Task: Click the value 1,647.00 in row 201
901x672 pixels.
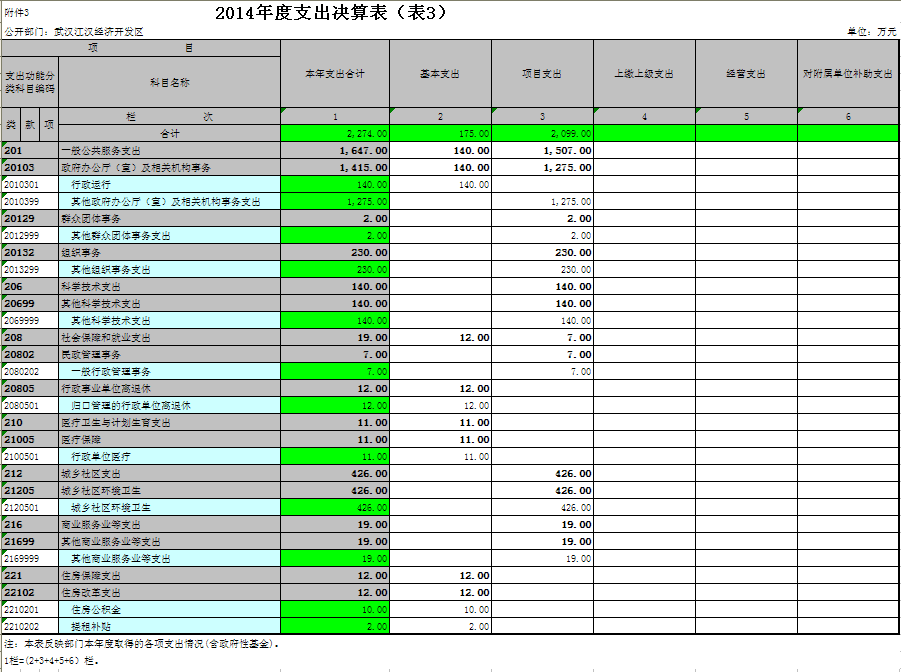Action: coord(334,150)
